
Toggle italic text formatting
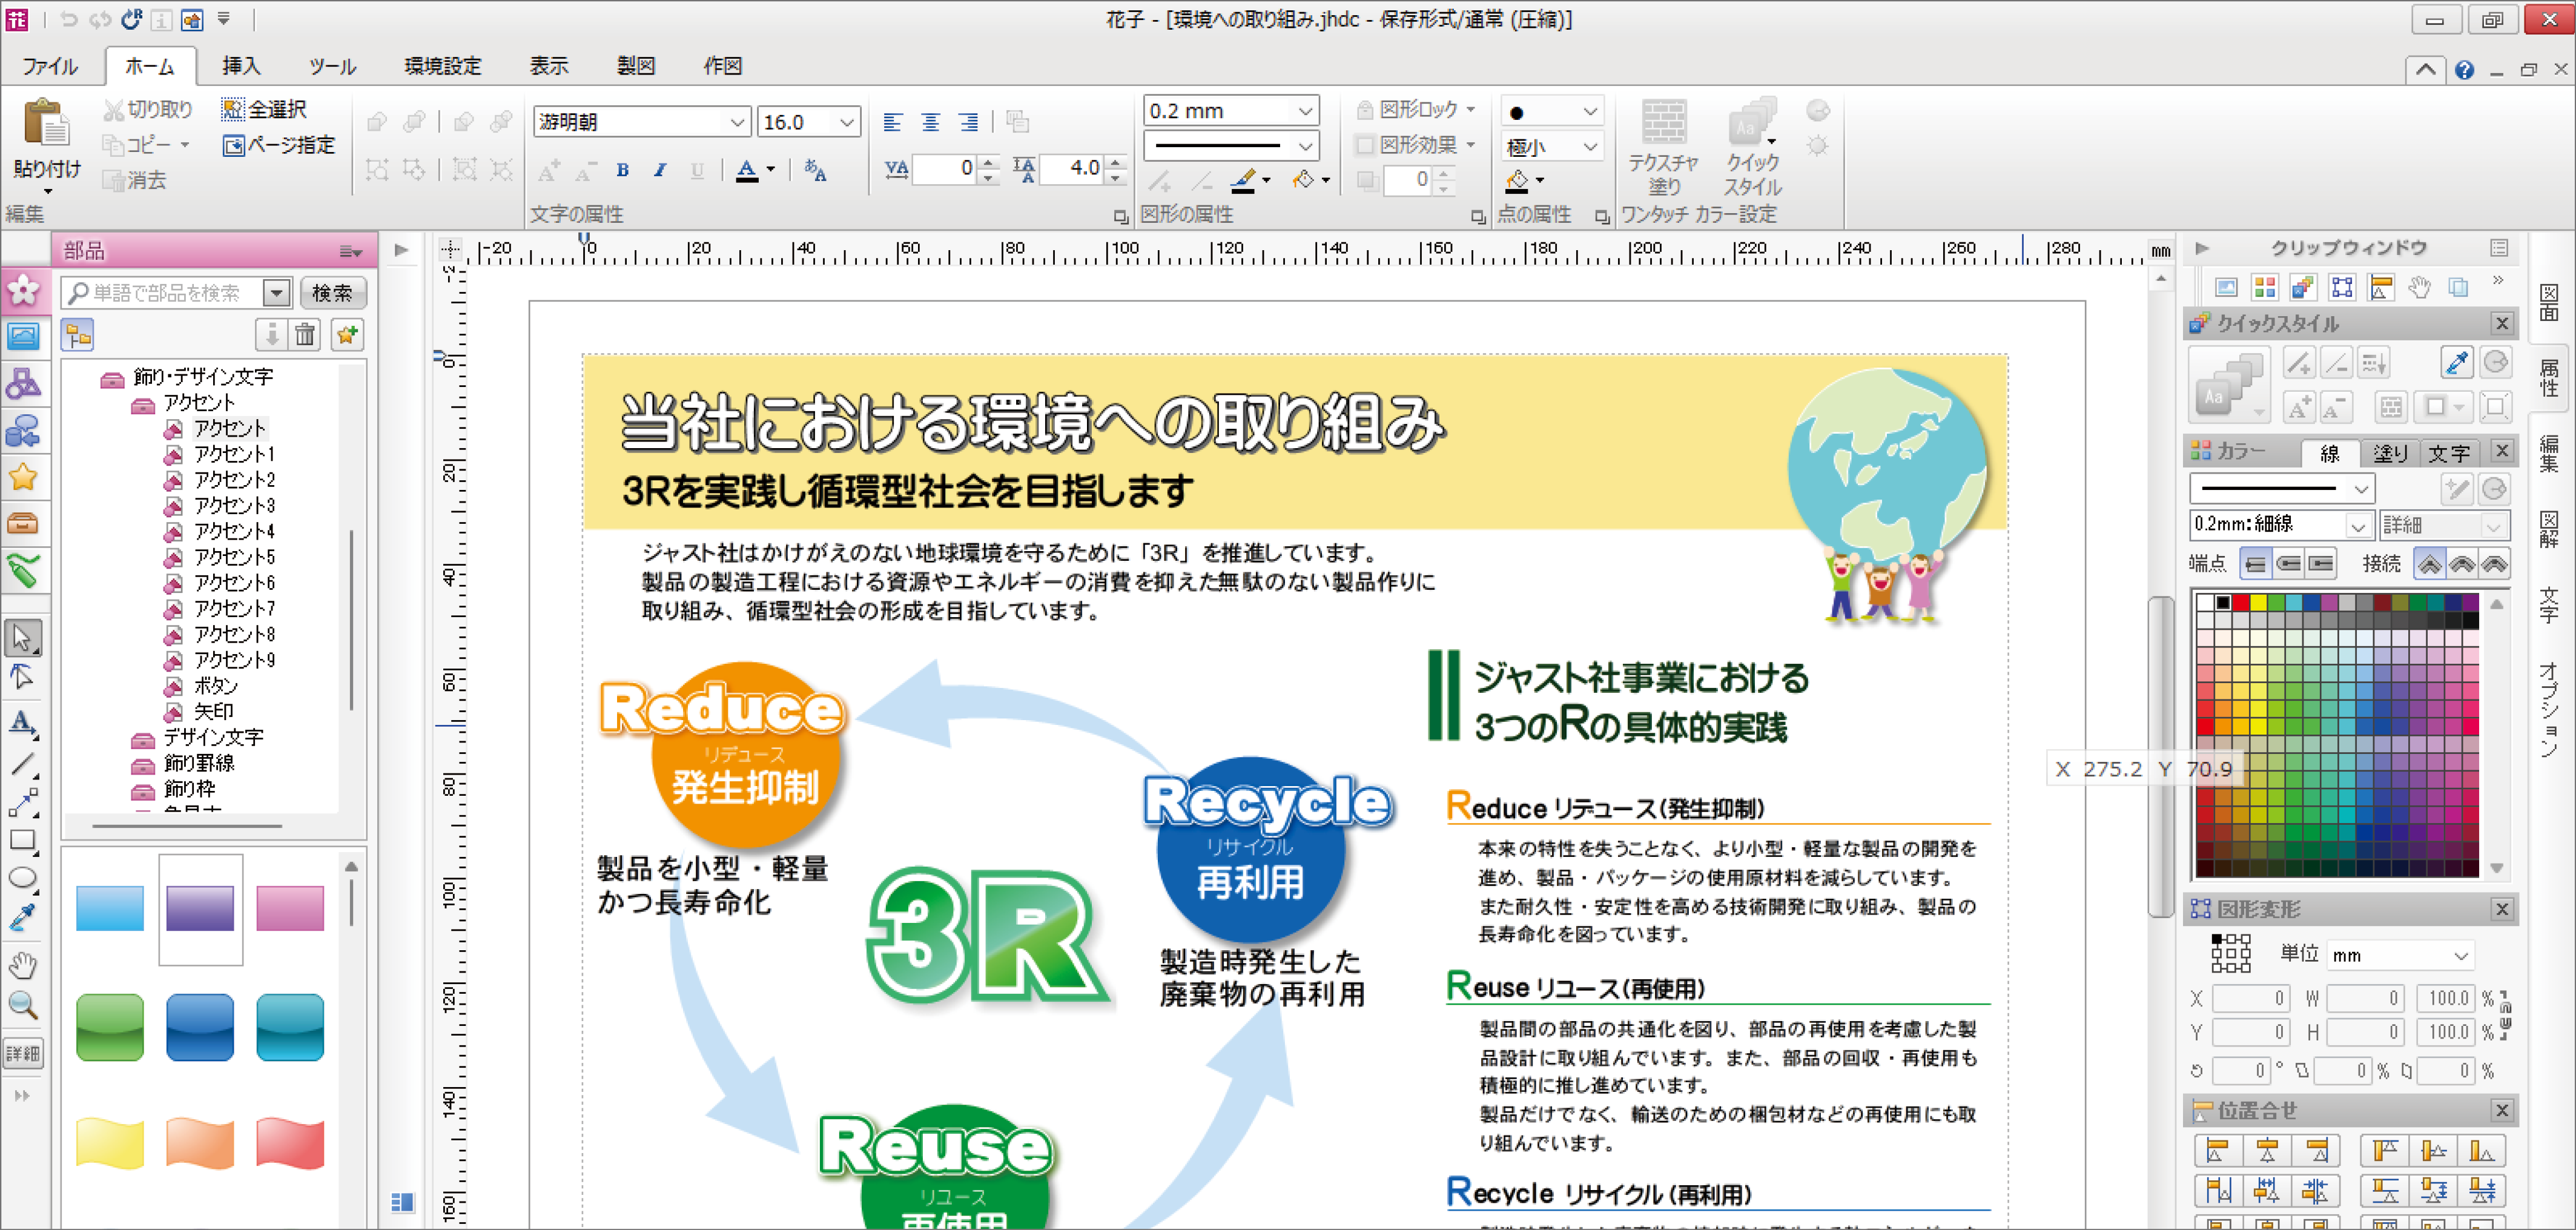point(660,171)
